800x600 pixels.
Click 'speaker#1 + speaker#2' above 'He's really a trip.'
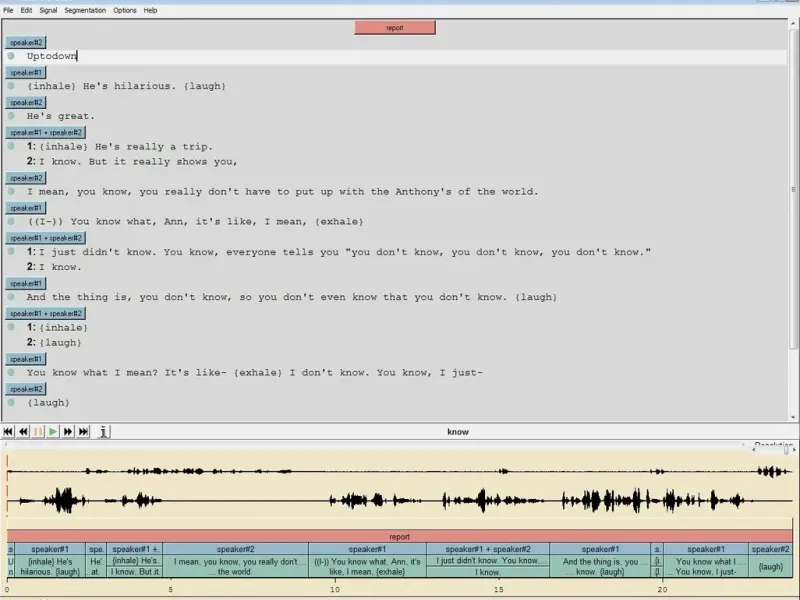click(46, 133)
